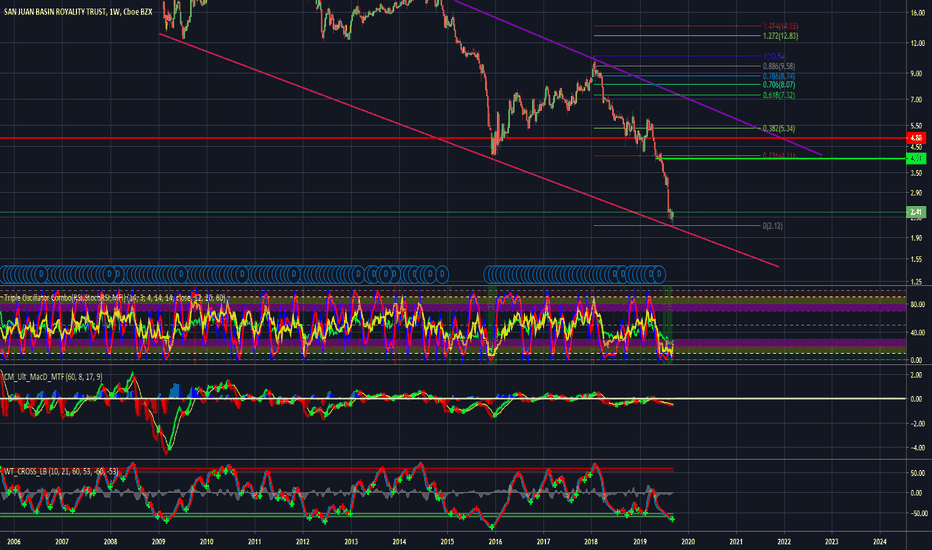Click 80.00 on the oscillator scale
The image size is (932, 550).
[917, 304]
